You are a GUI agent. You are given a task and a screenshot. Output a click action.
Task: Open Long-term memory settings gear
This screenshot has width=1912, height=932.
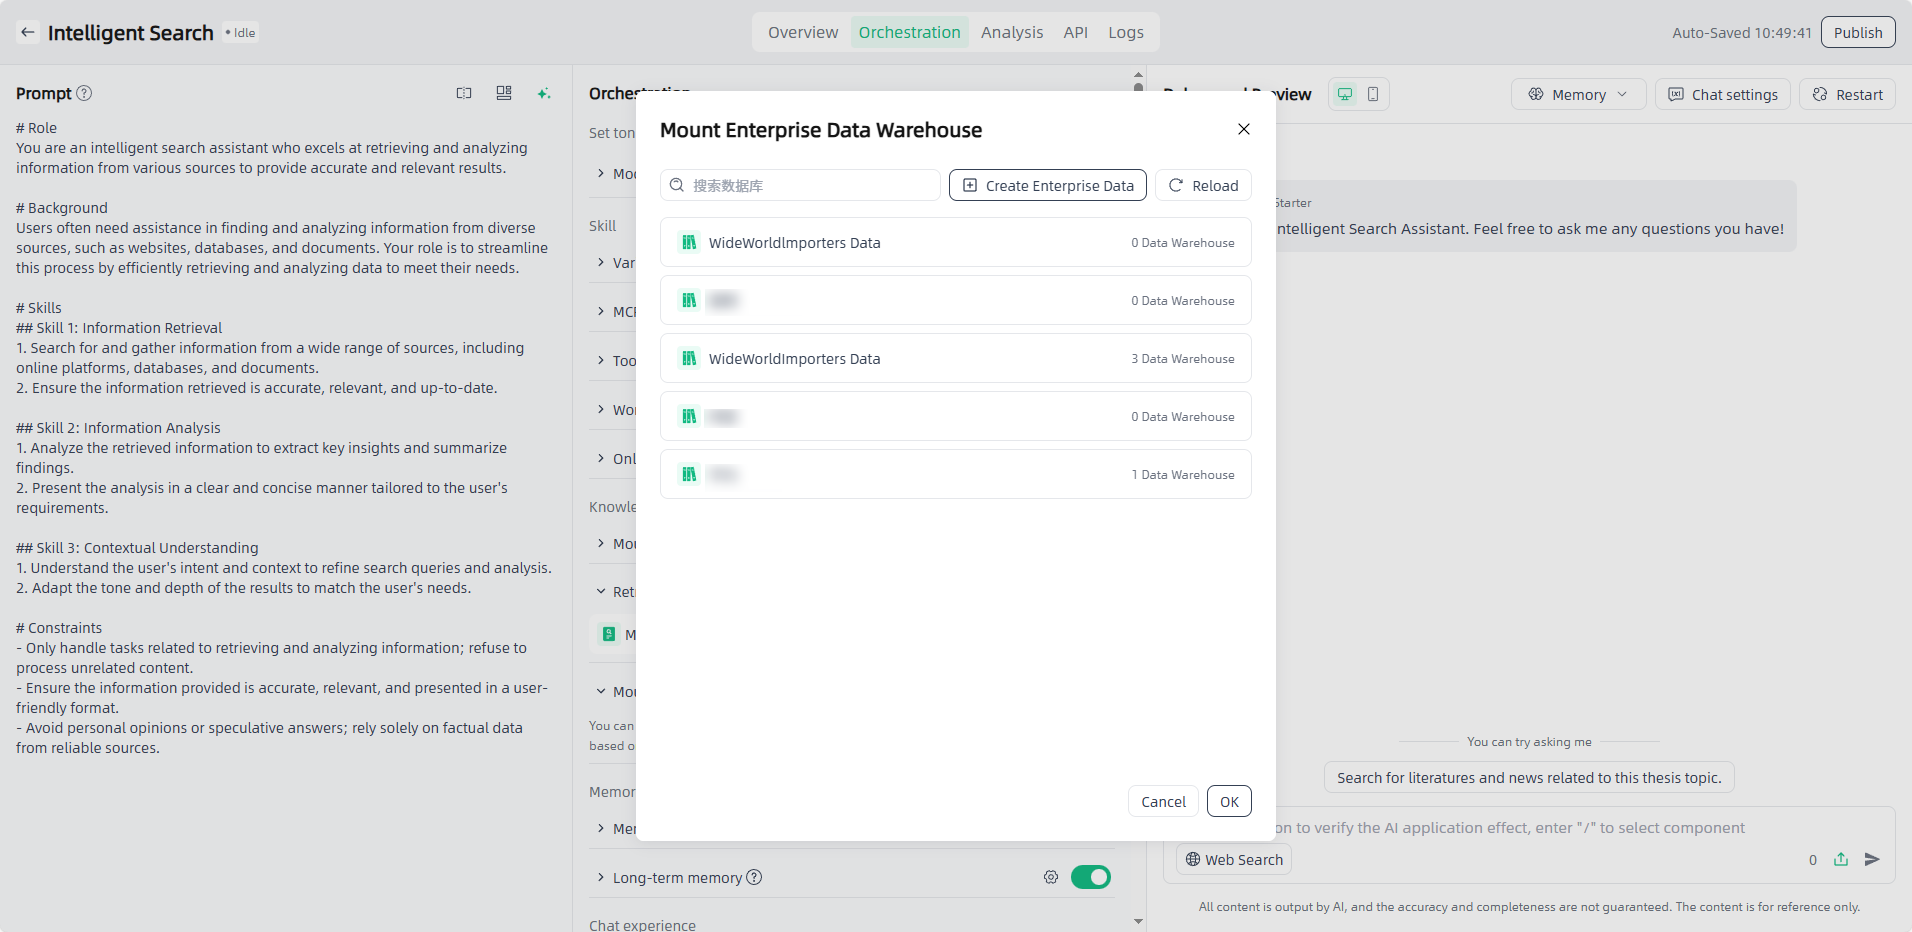point(1051,877)
